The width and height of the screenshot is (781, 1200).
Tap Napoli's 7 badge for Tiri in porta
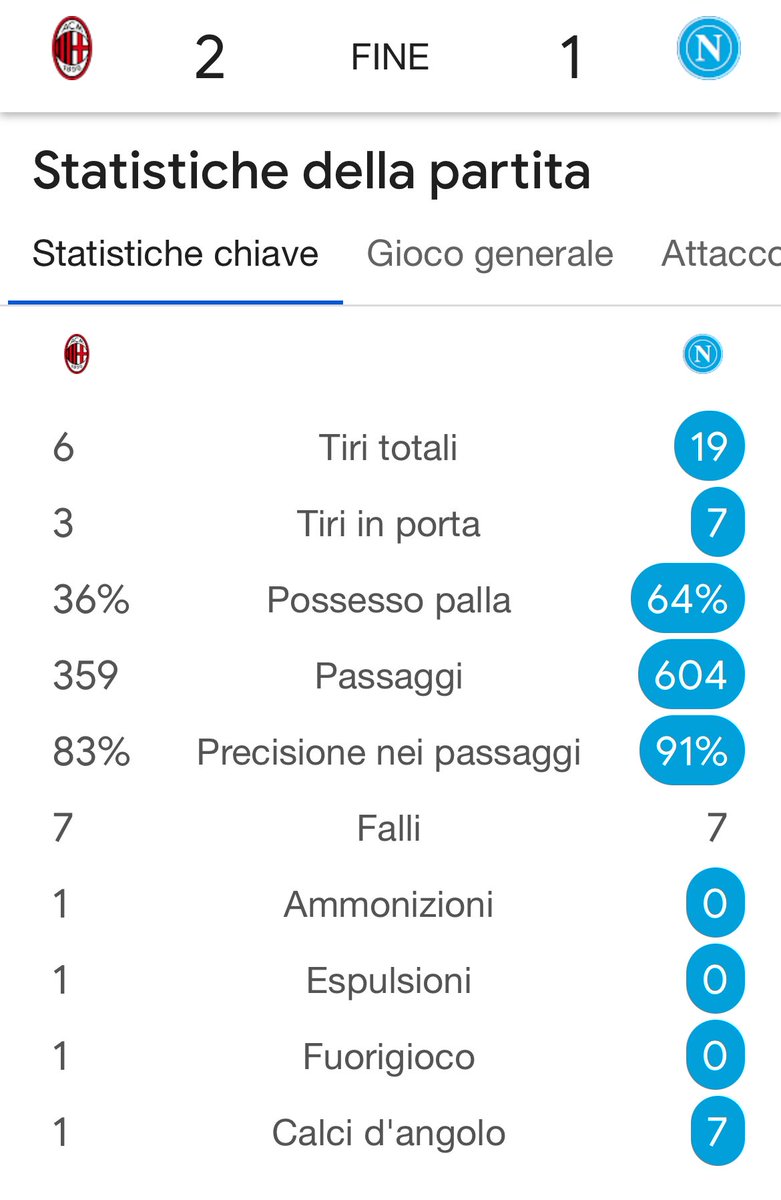click(716, 524)
